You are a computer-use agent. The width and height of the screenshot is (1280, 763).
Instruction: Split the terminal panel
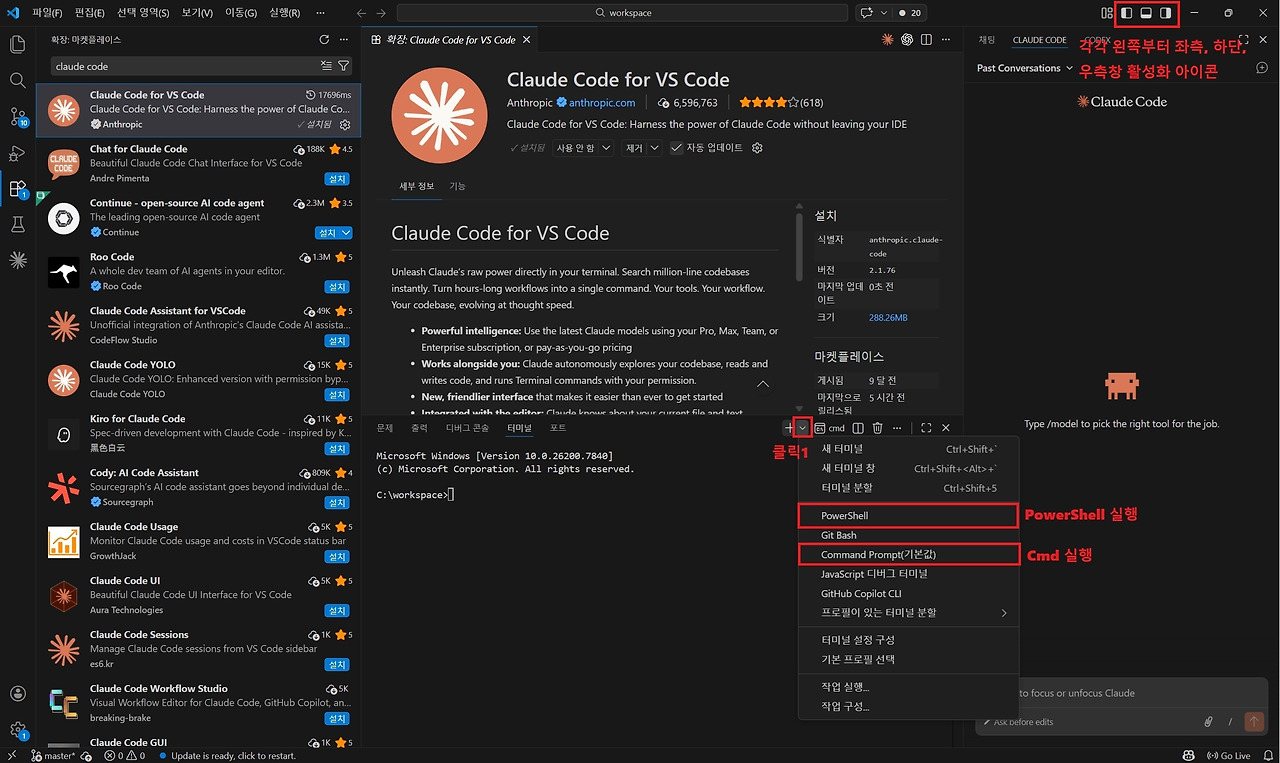(x=858, y=428)
